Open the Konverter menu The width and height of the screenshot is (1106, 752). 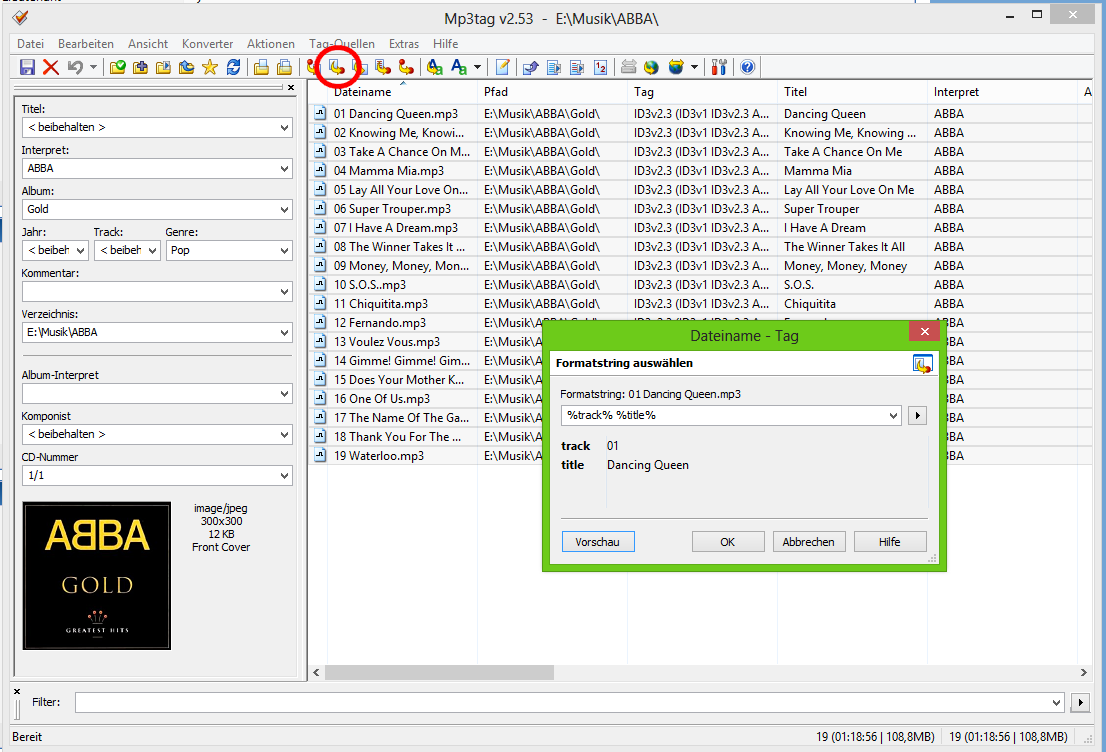[207, 44]
